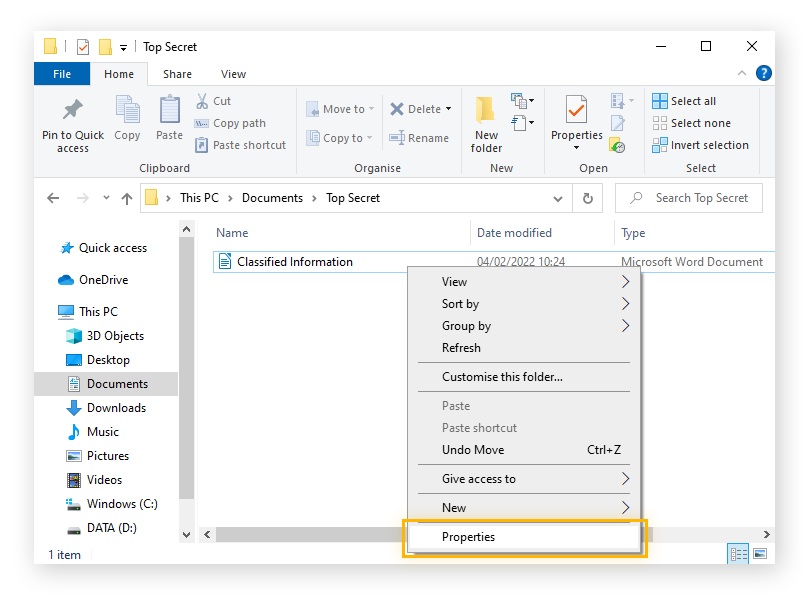Click Select all in ribbon
Image resolution: width=809 pixels, height=597 pixels.
tap(684, 101)
